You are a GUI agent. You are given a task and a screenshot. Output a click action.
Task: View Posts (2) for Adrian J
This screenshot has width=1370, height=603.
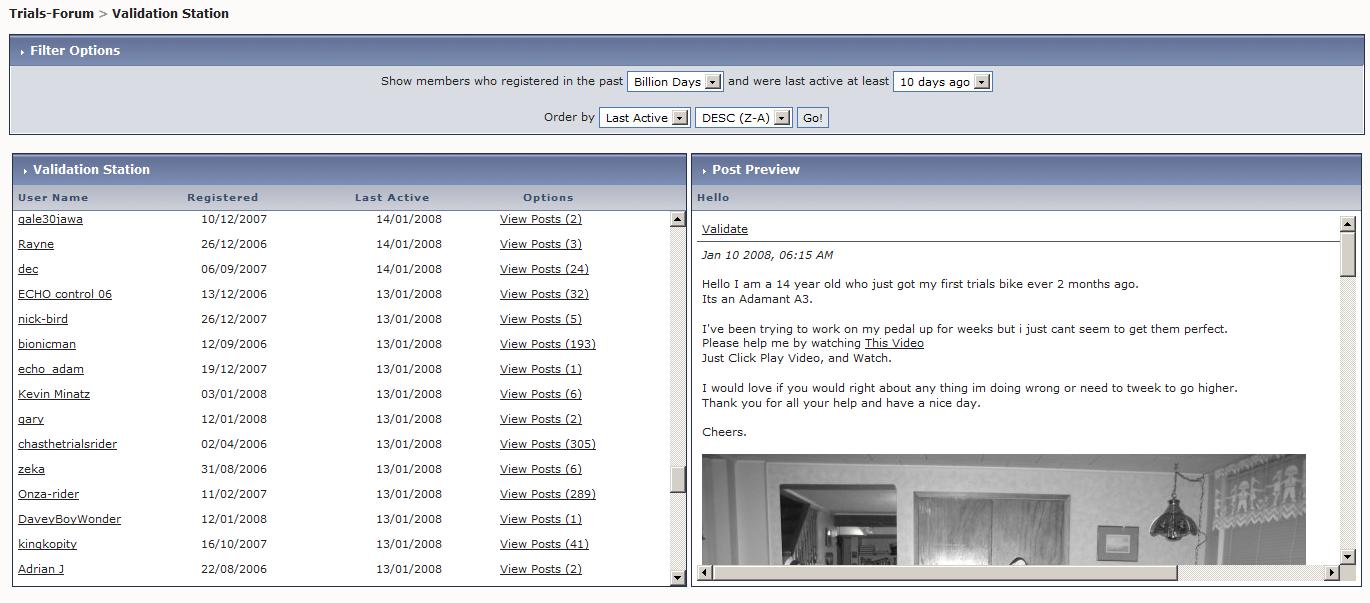[541, 569]
